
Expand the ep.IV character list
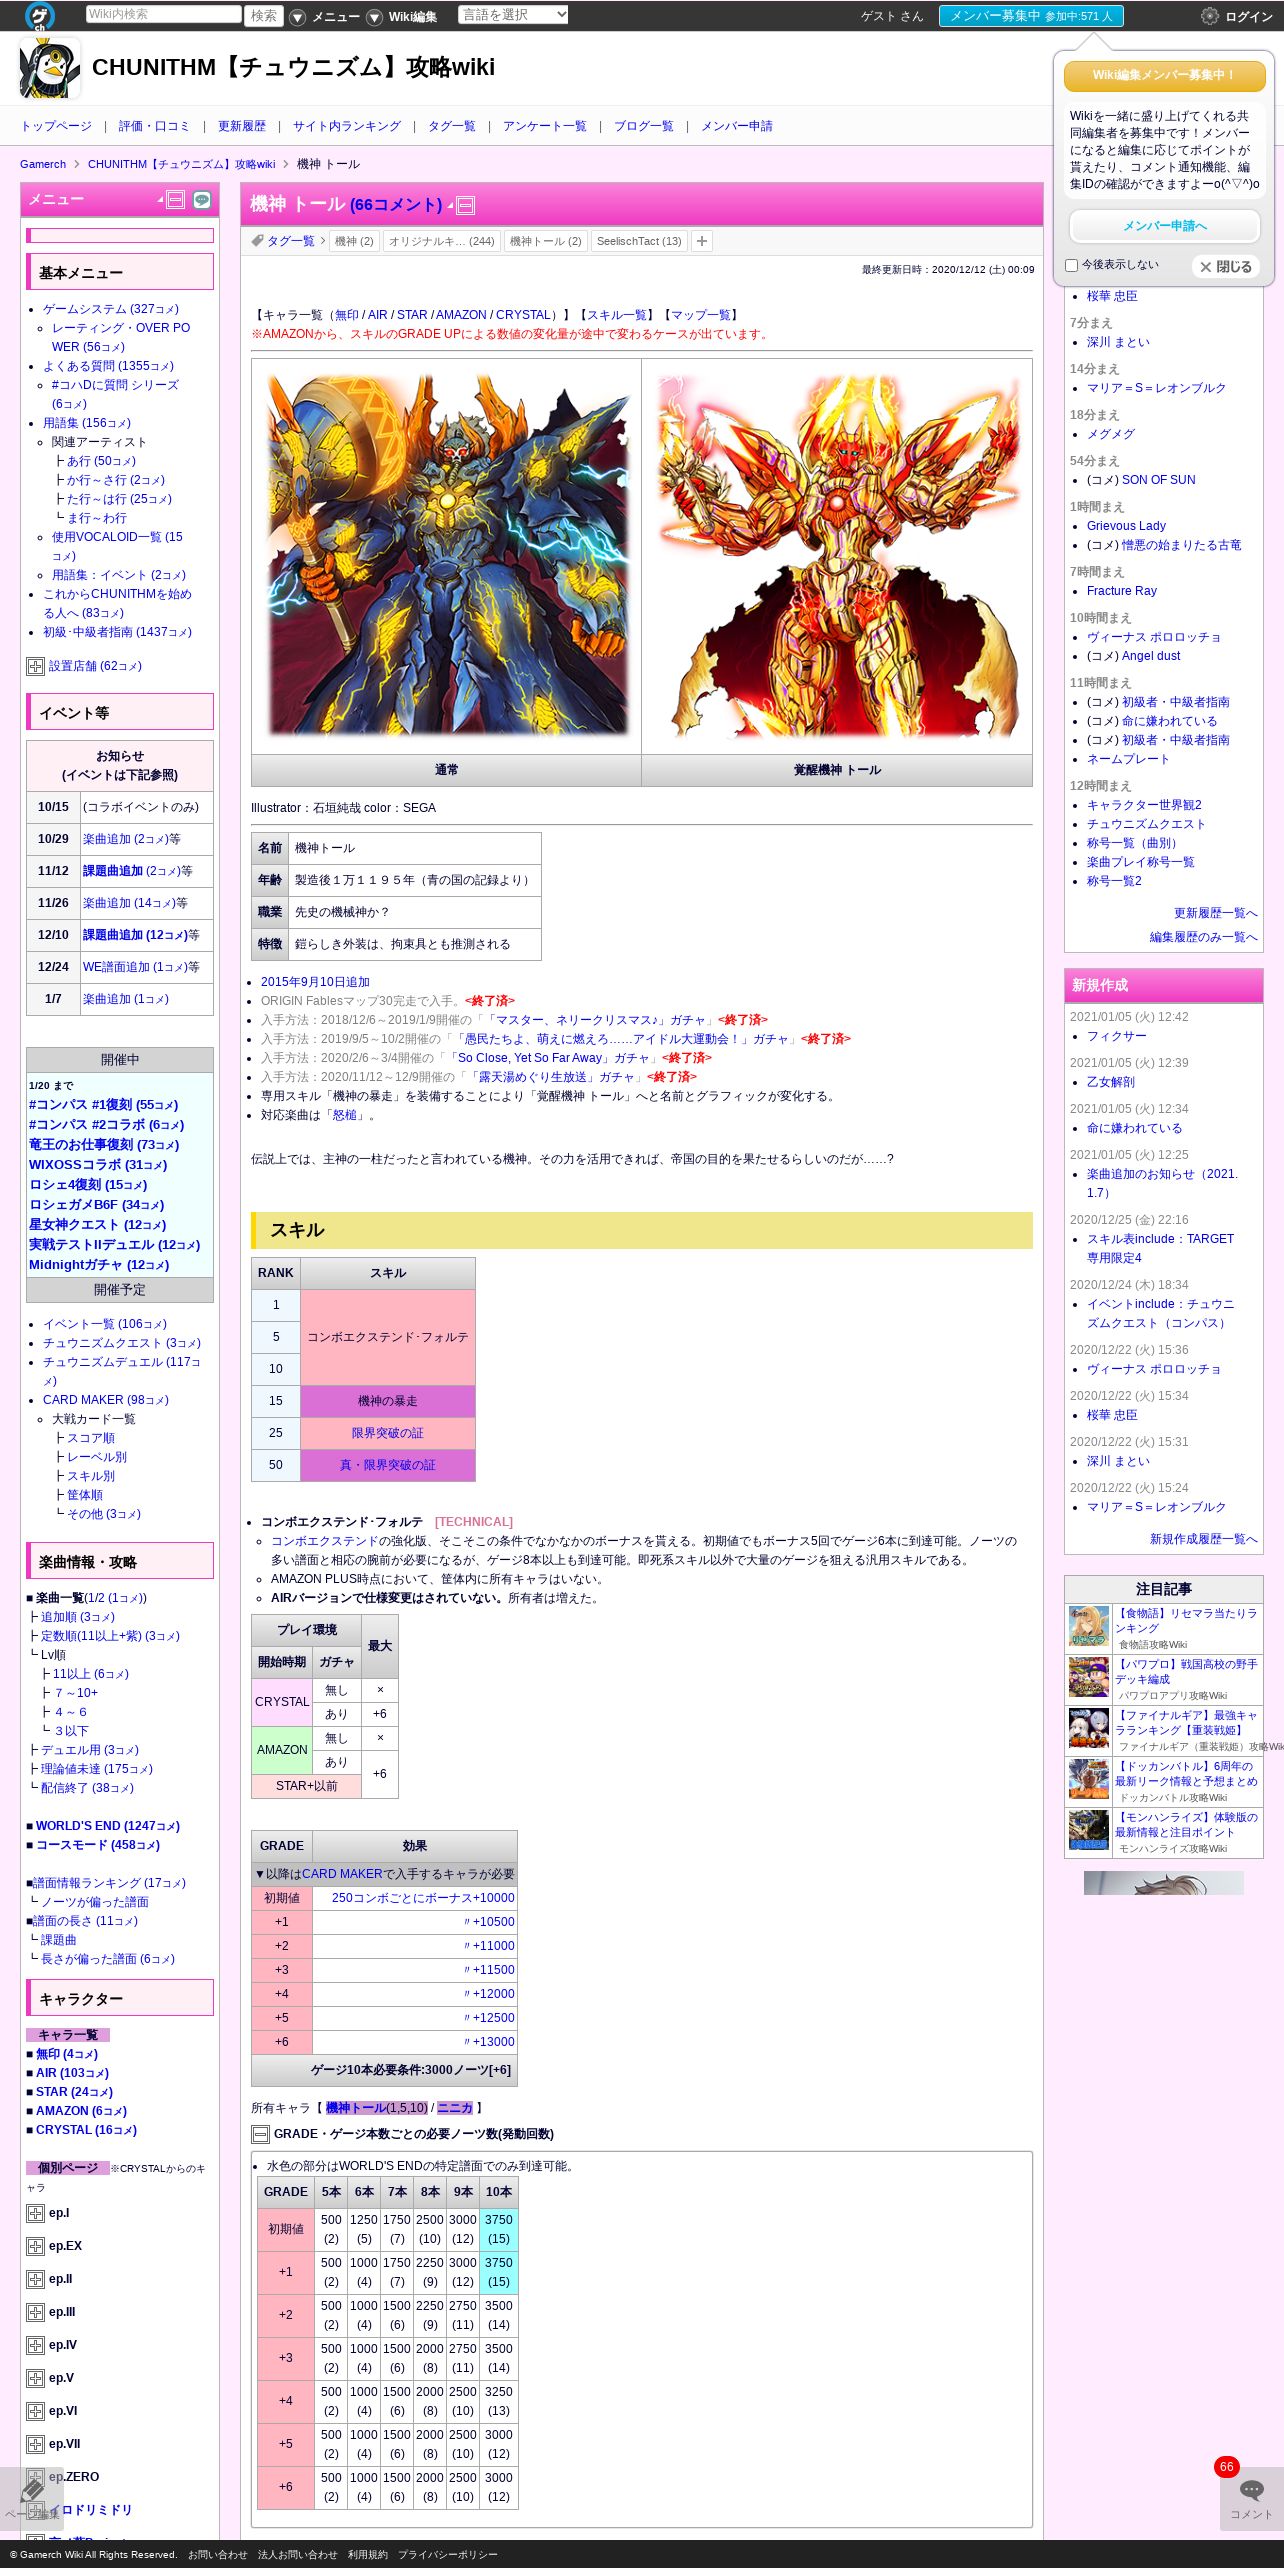pos(35,2345)
